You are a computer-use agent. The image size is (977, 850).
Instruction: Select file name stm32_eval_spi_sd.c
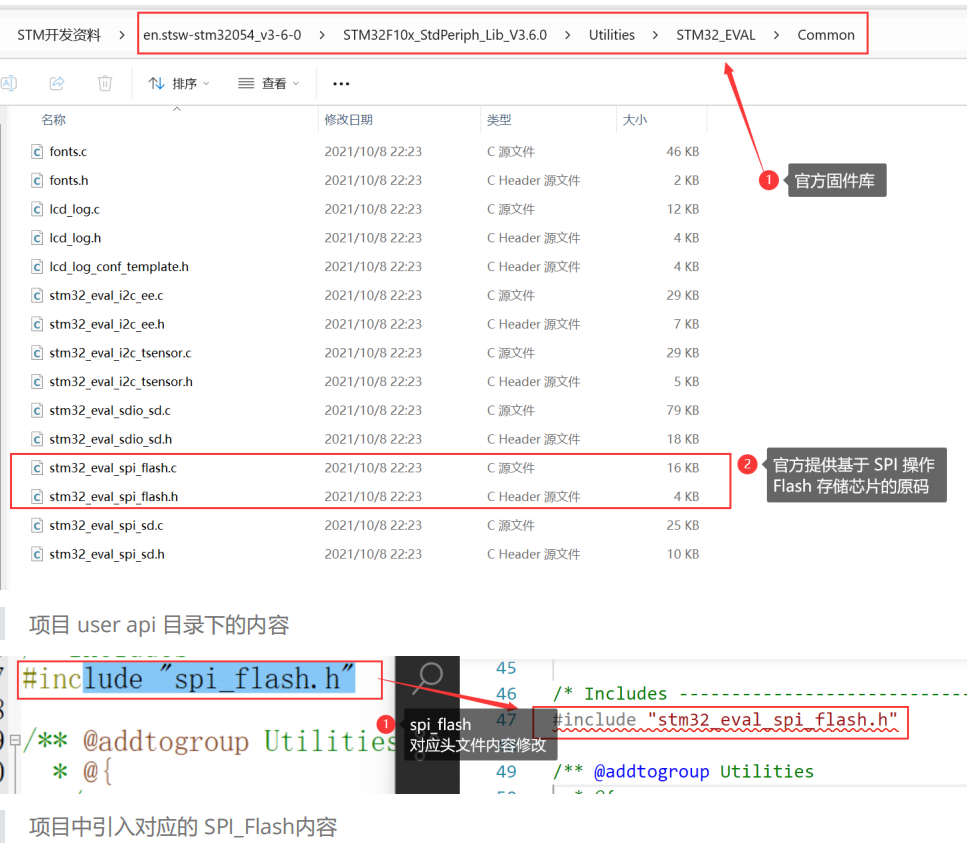click(106, 525)
